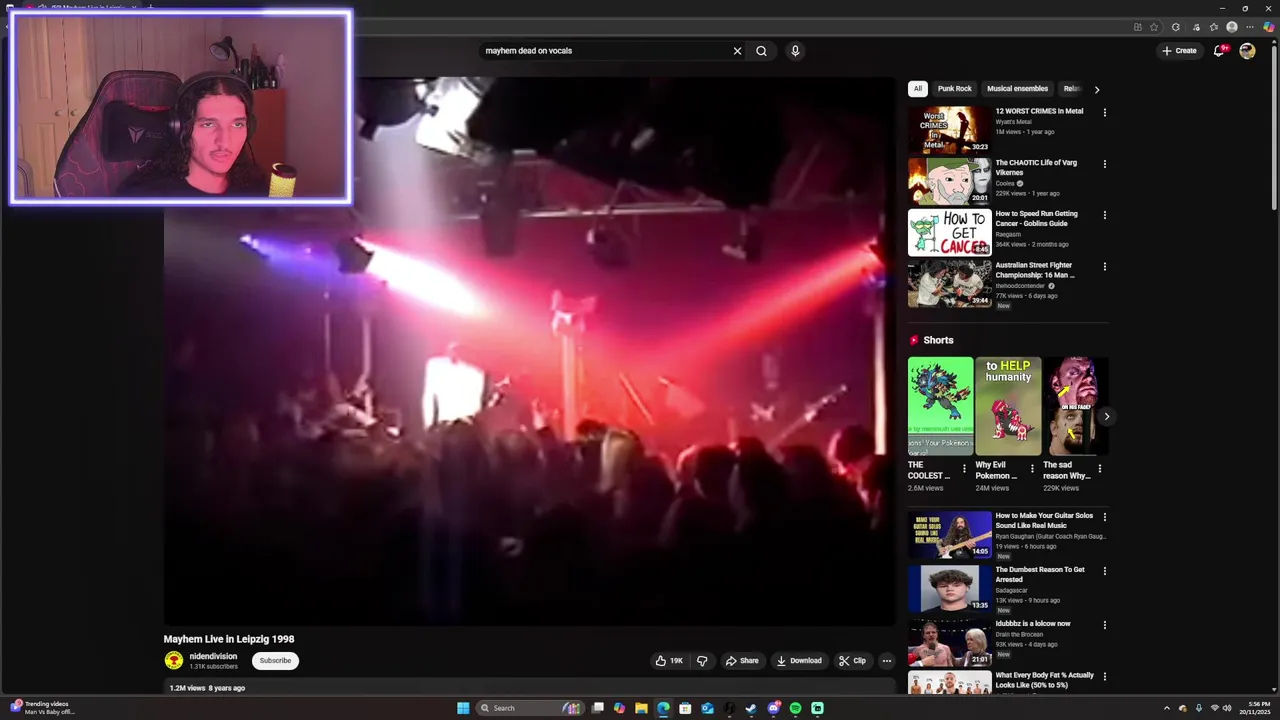Open the nidendivision channel name link
The width and height of the screenshot is (1280, 720).
(x=213, y=657)
